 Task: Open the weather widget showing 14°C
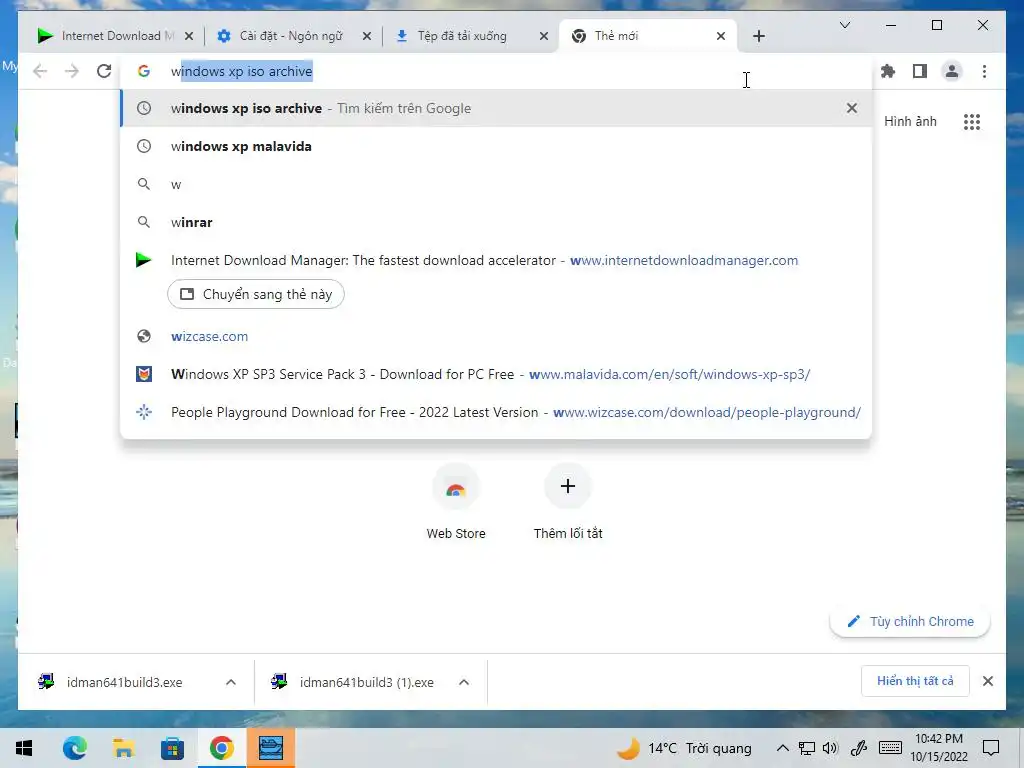point(684,748)
